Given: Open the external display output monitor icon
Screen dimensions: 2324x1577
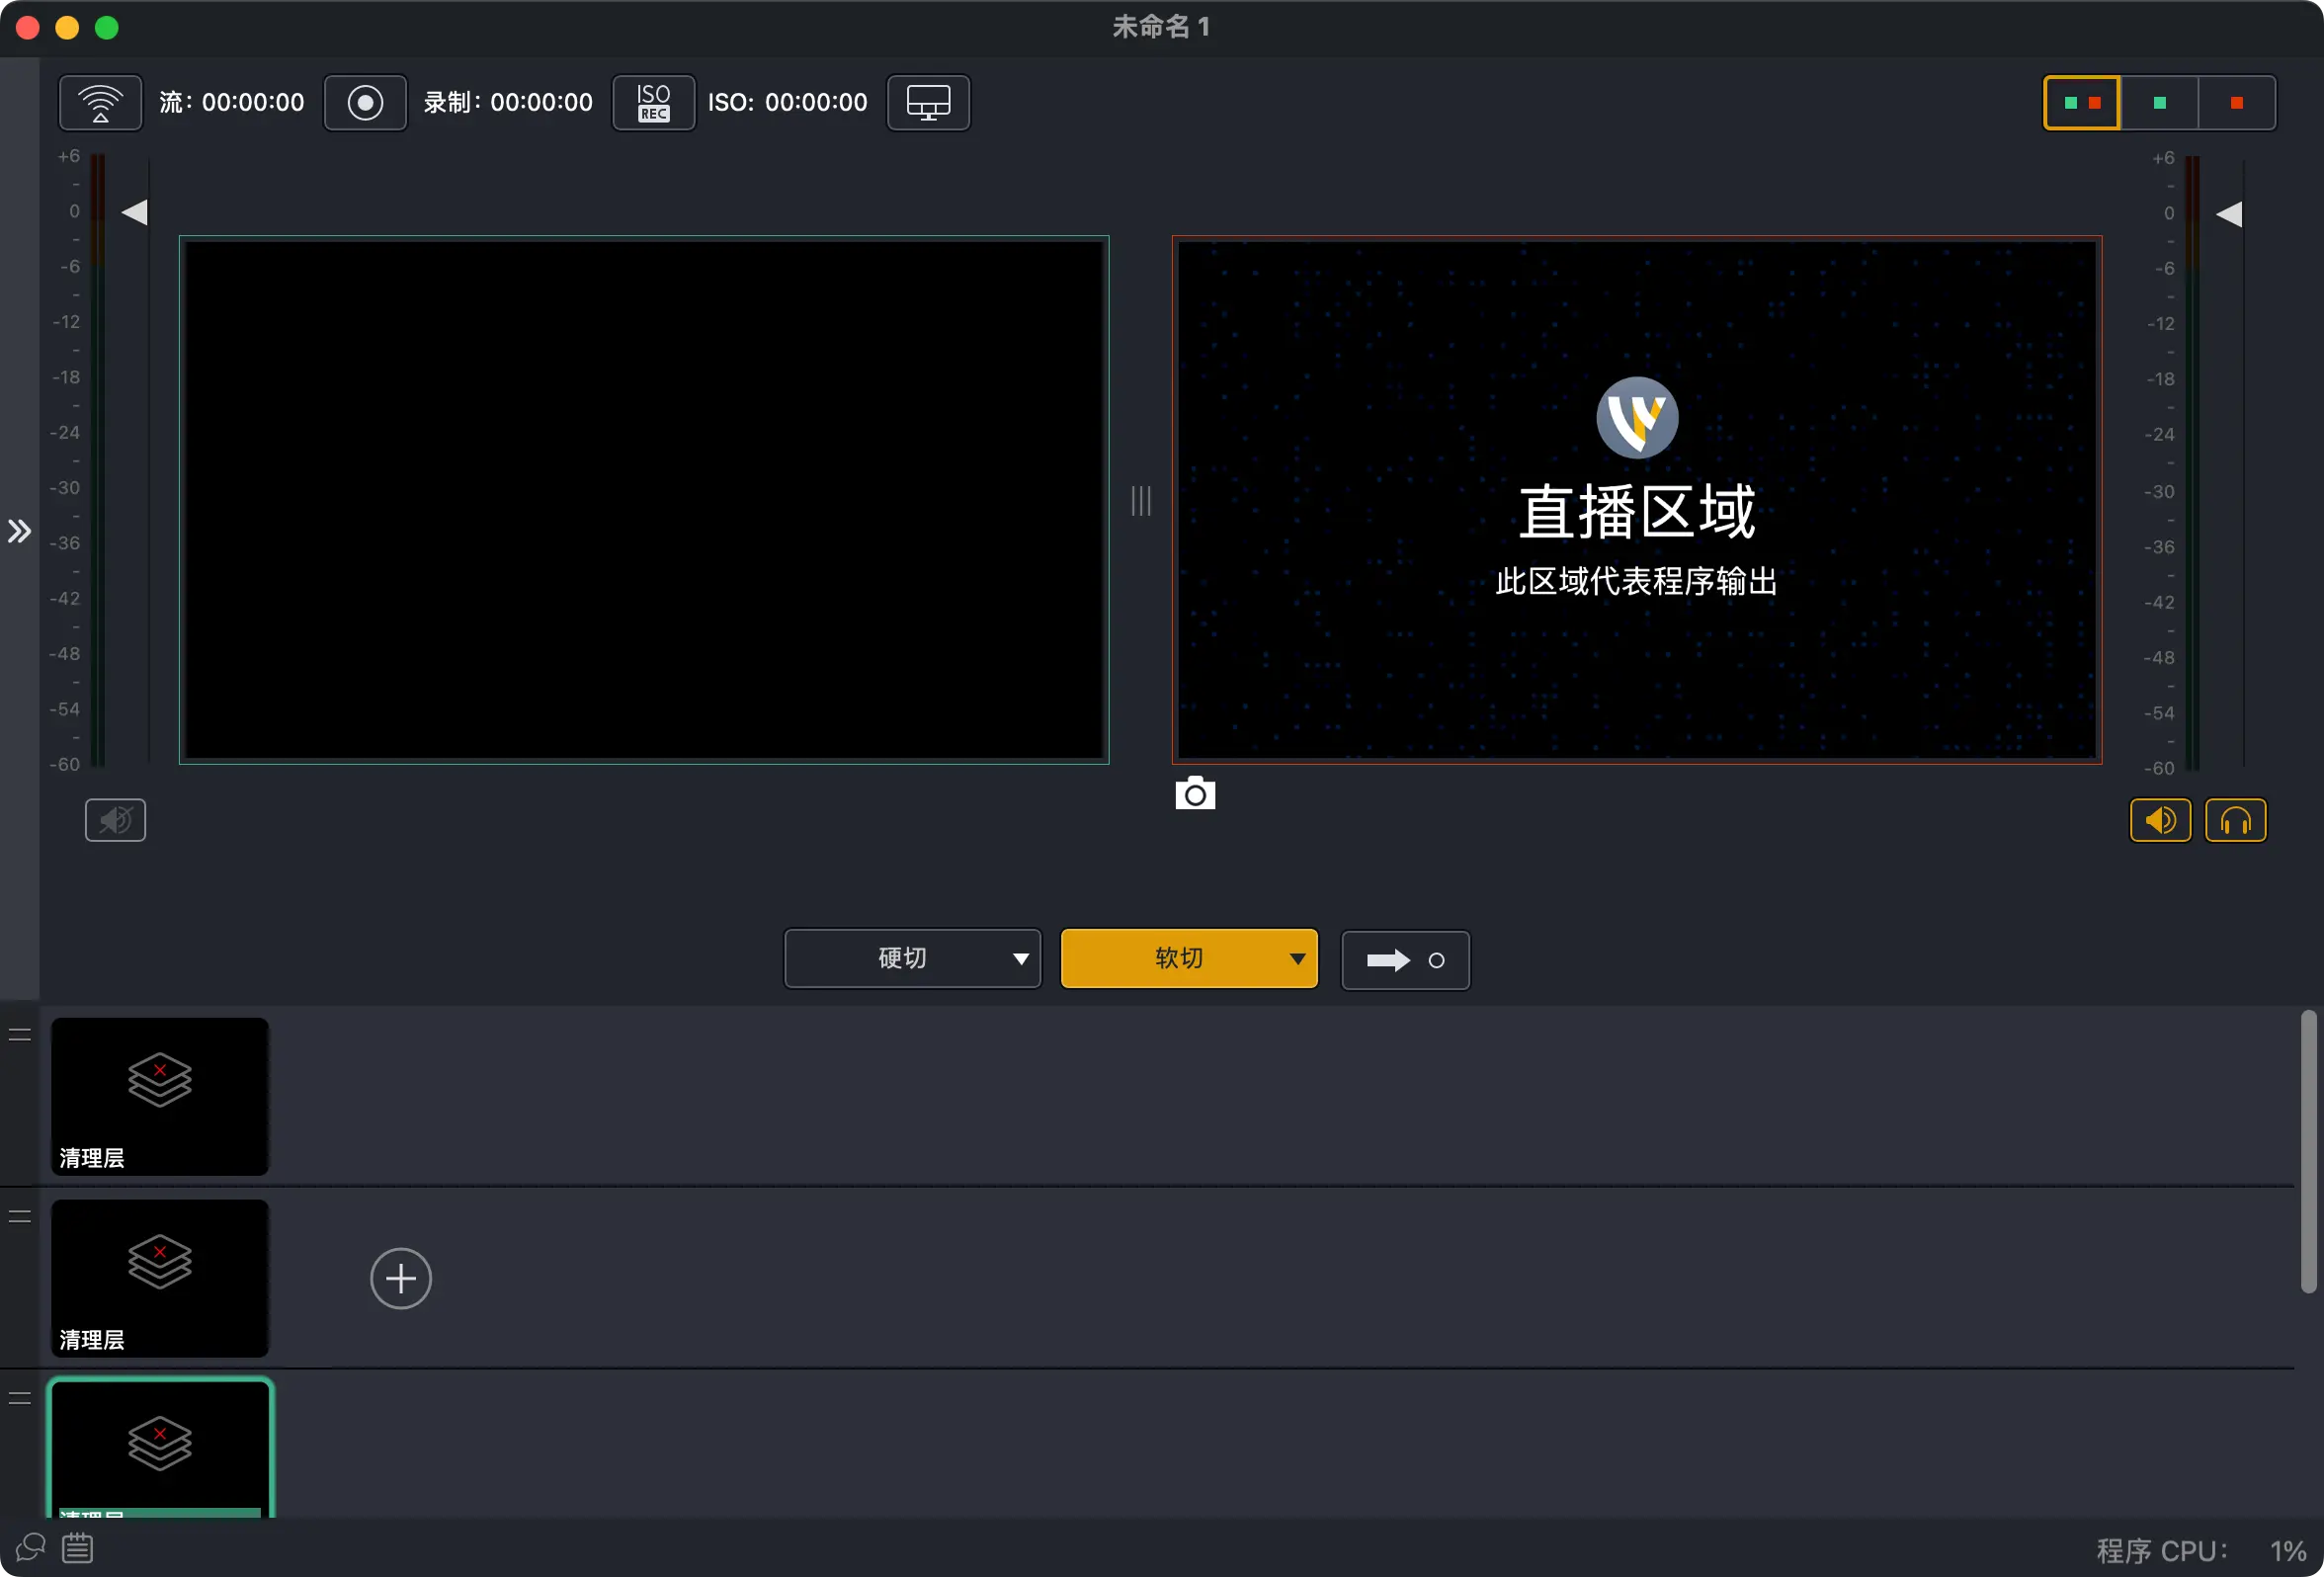Looking at the screenshot, I should [928, 103].
